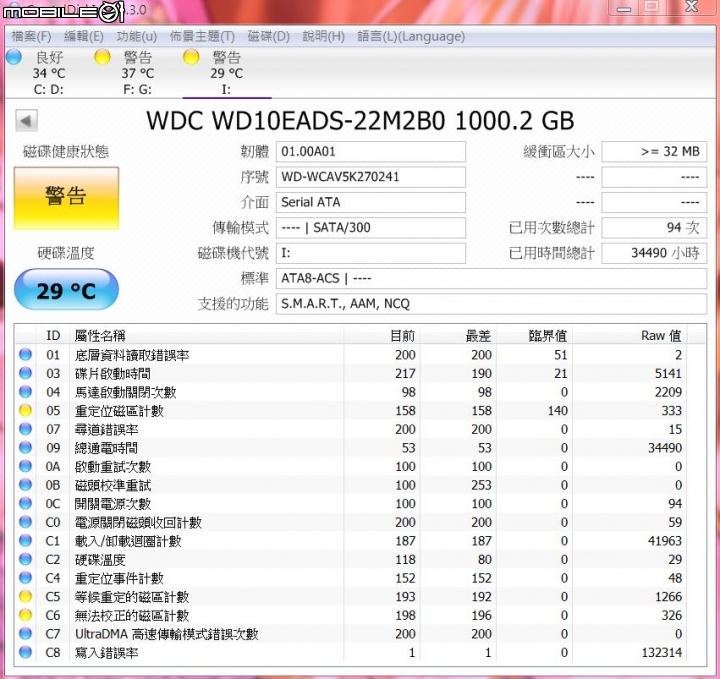Click the 臨界值 column header
Screen dimensions: 720x679
point(534,335)
